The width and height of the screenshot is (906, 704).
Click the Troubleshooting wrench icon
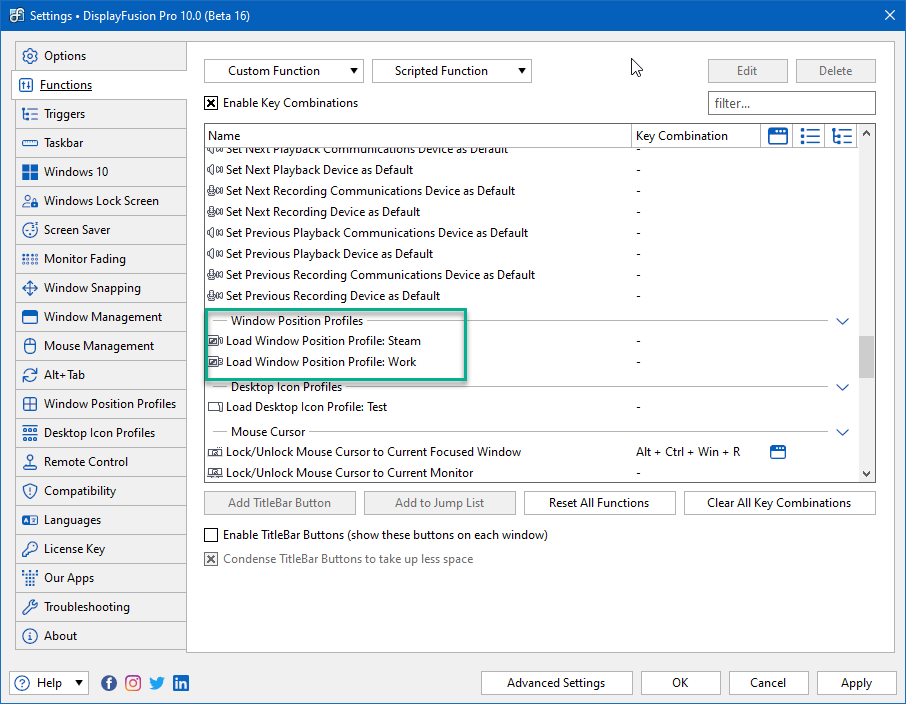click(x=30, y=607)
